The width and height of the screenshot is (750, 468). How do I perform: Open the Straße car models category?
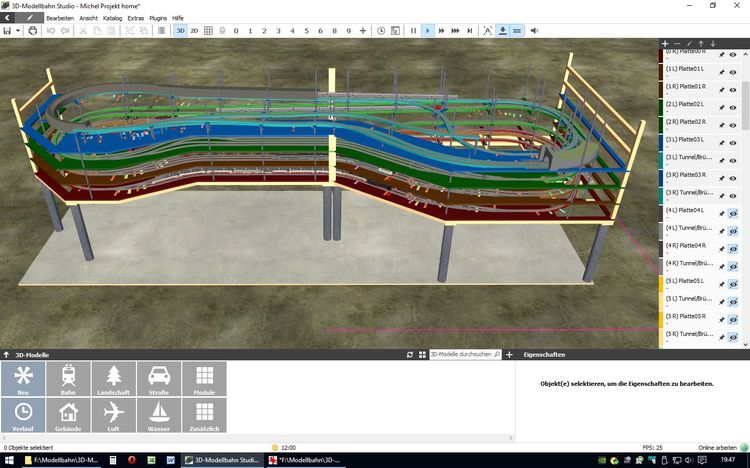[x=158, y=380]
